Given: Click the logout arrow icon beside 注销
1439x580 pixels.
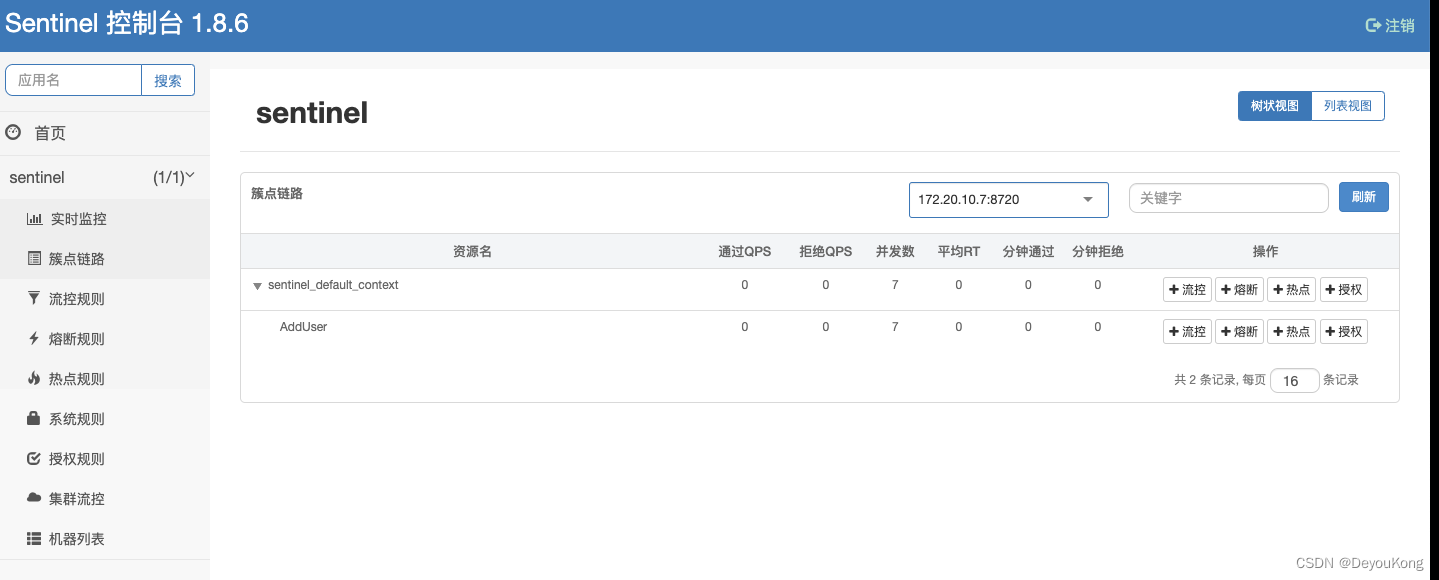Looking at the screenshot, I should pyautogui.click(x=1373, y=25).
